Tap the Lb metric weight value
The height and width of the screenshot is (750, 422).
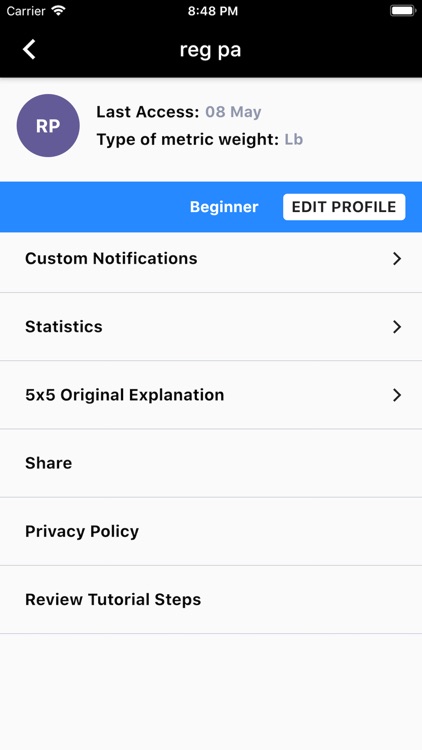[x=294, y=140]
